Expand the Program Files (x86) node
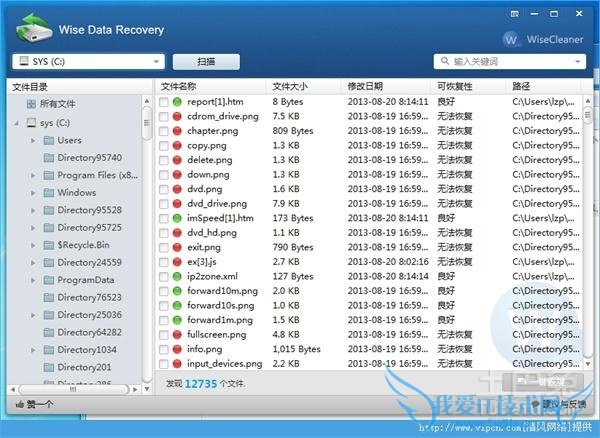This screenshot has height=438, width=600. (33, 176)
